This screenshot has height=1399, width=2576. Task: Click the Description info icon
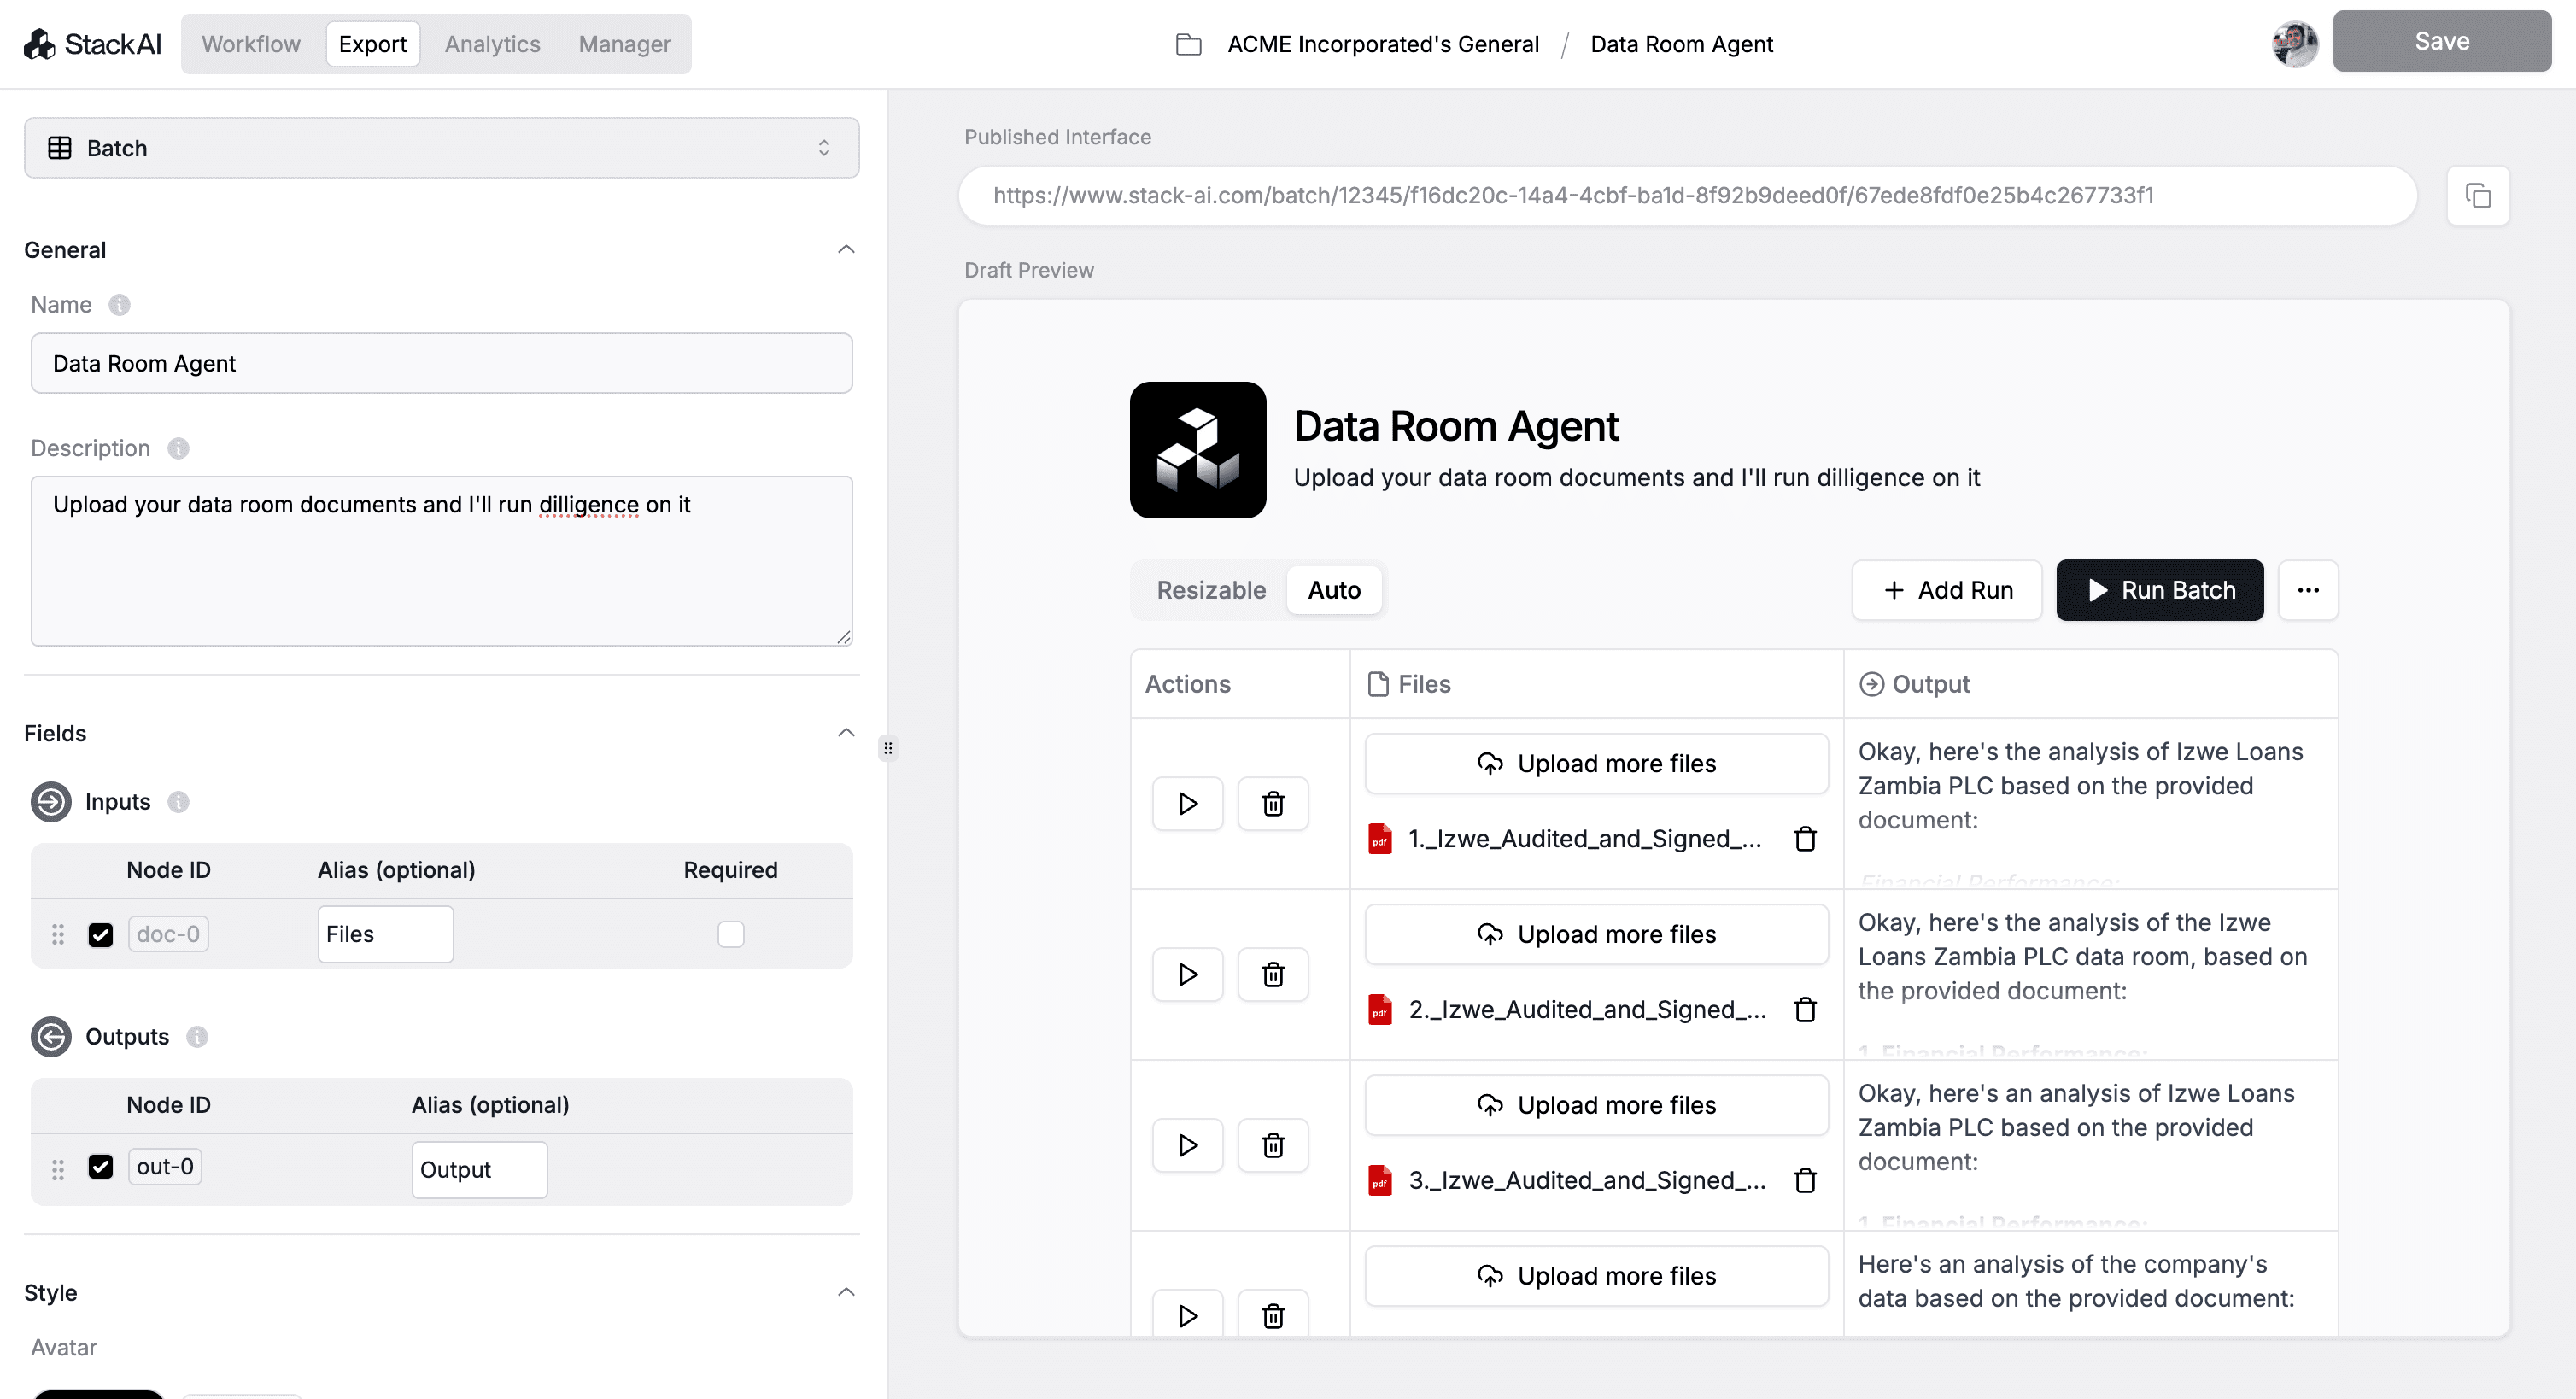pyautogui.click(x=178, y=448)
